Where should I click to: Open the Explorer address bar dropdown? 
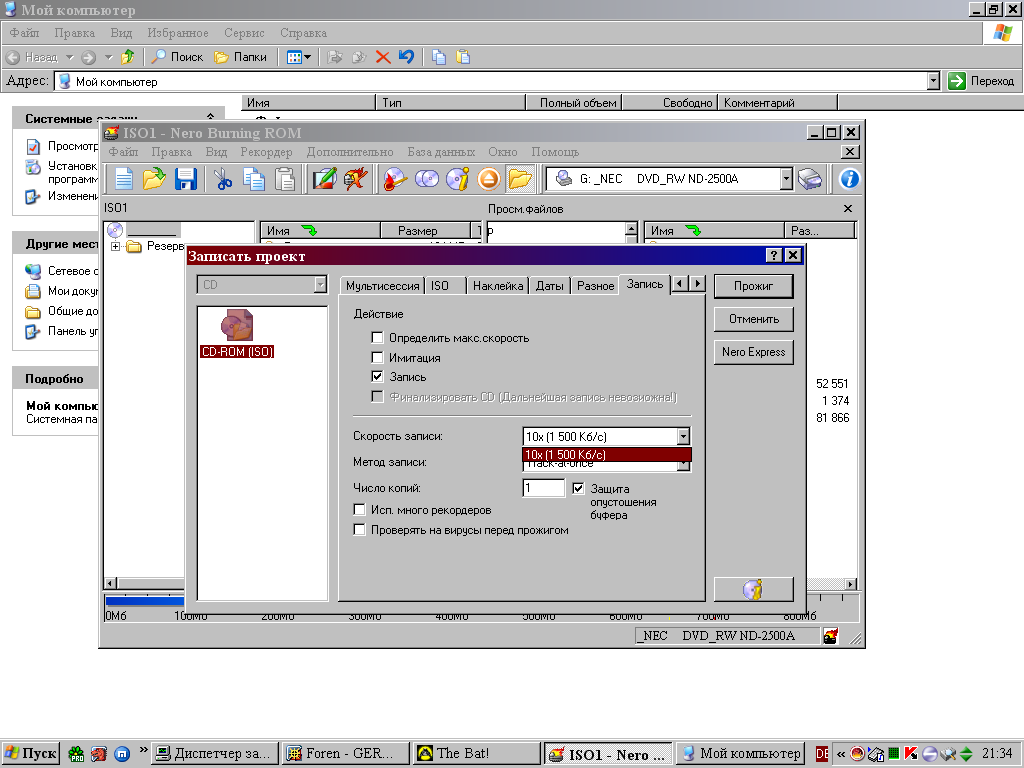[x=933, y=81]
